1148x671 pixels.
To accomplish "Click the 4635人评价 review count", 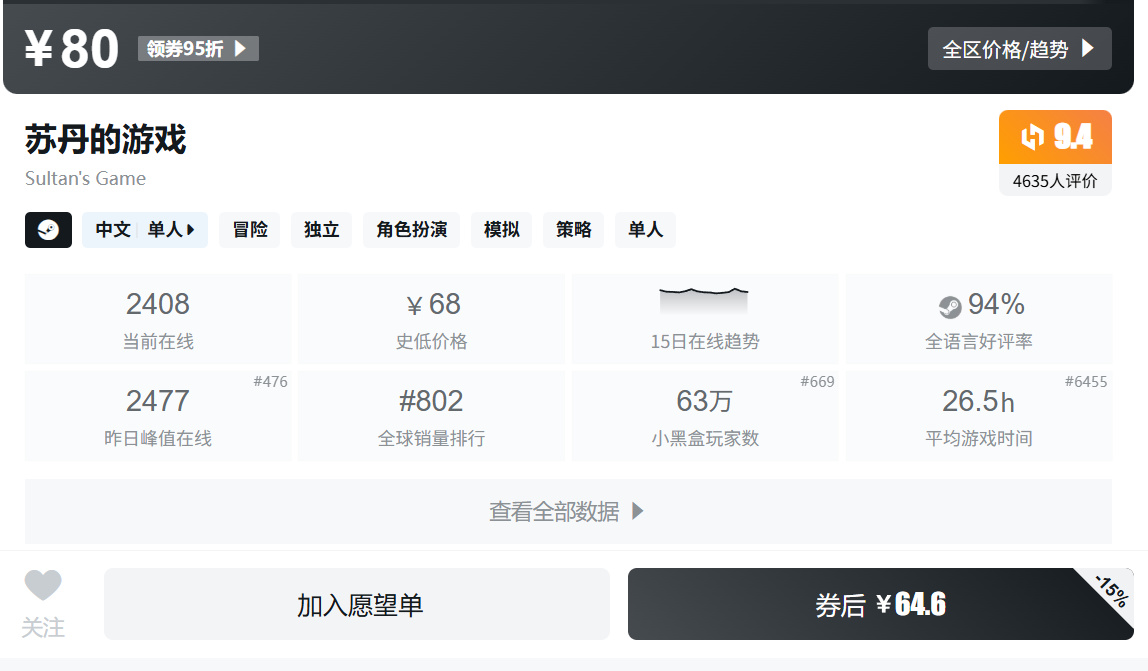I will tap(1055, 181).
